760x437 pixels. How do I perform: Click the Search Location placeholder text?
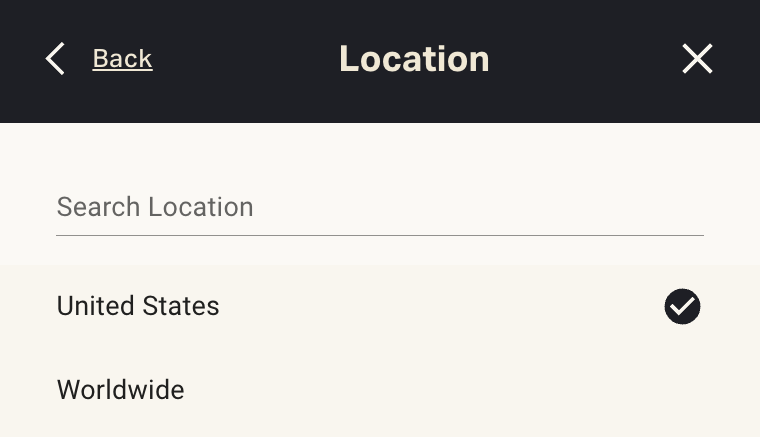click(155, 208)
